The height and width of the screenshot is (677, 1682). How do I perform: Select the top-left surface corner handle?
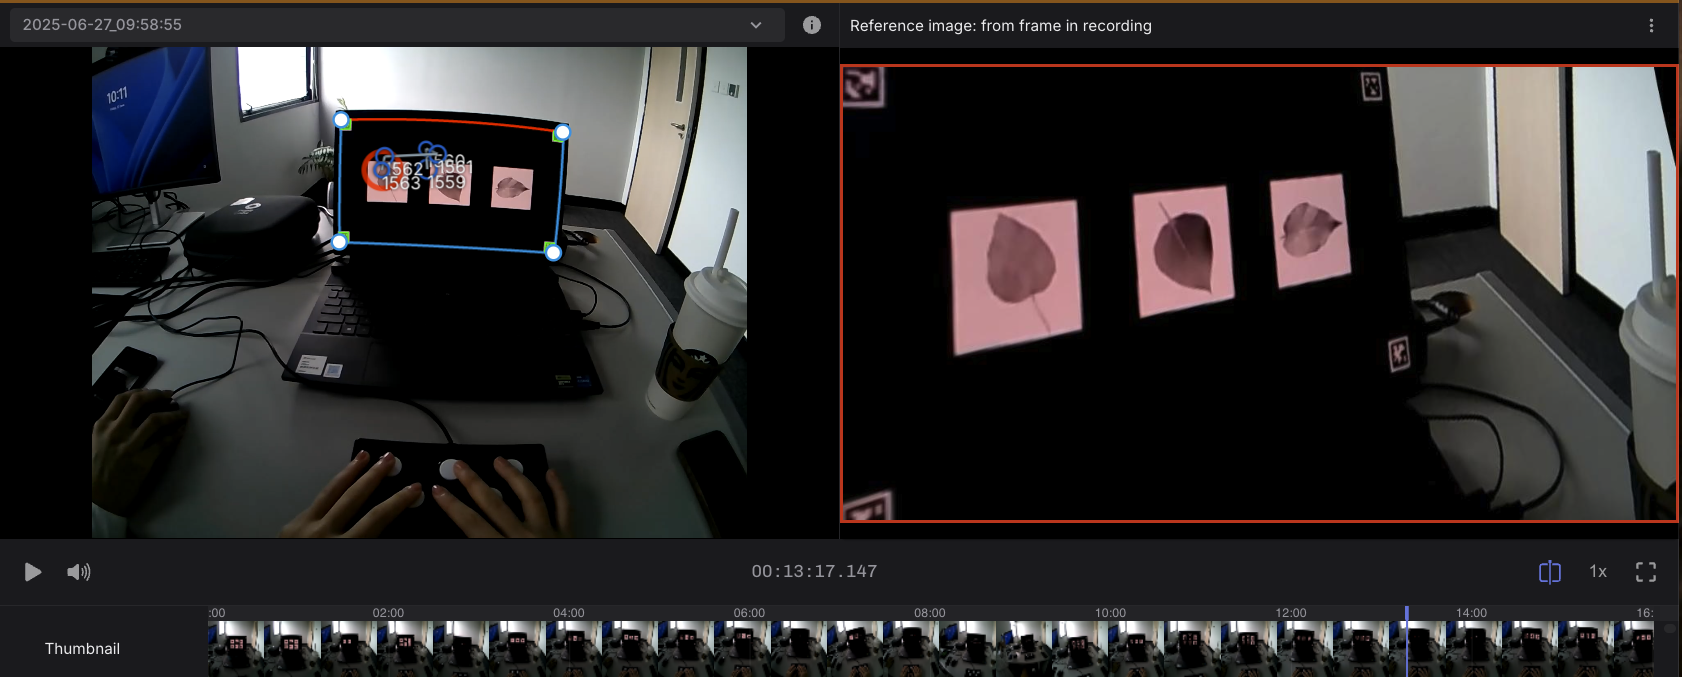[x=341, y=120]
